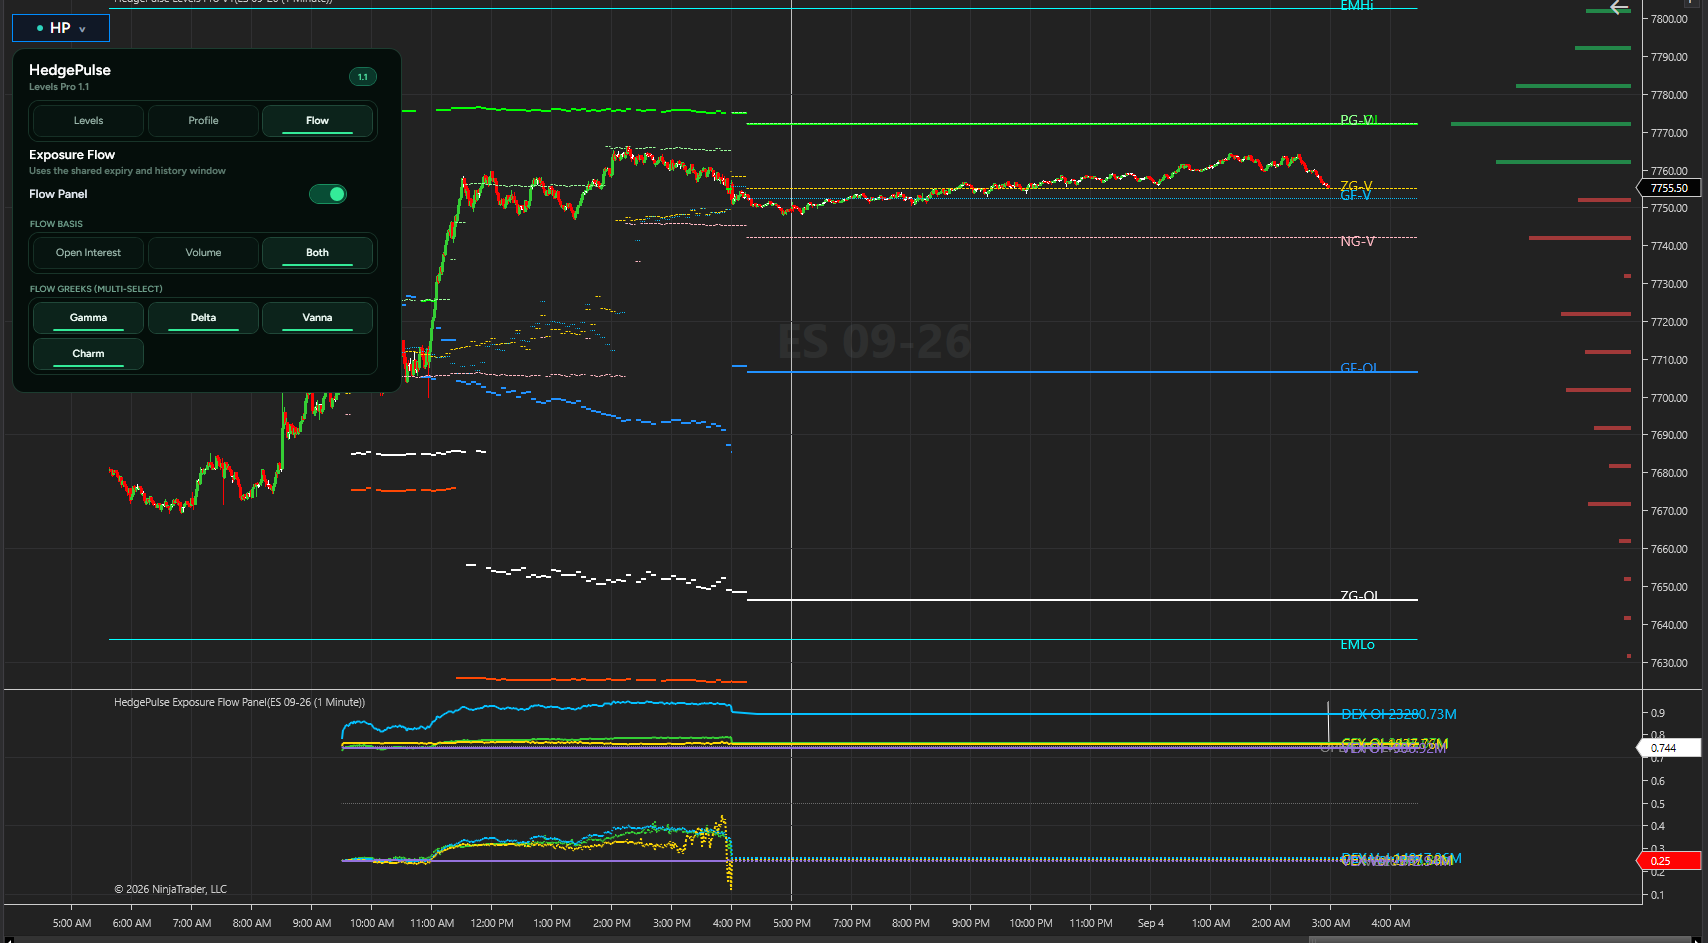
Task: Click the NG-V level label
Action: coord(1357,242)
